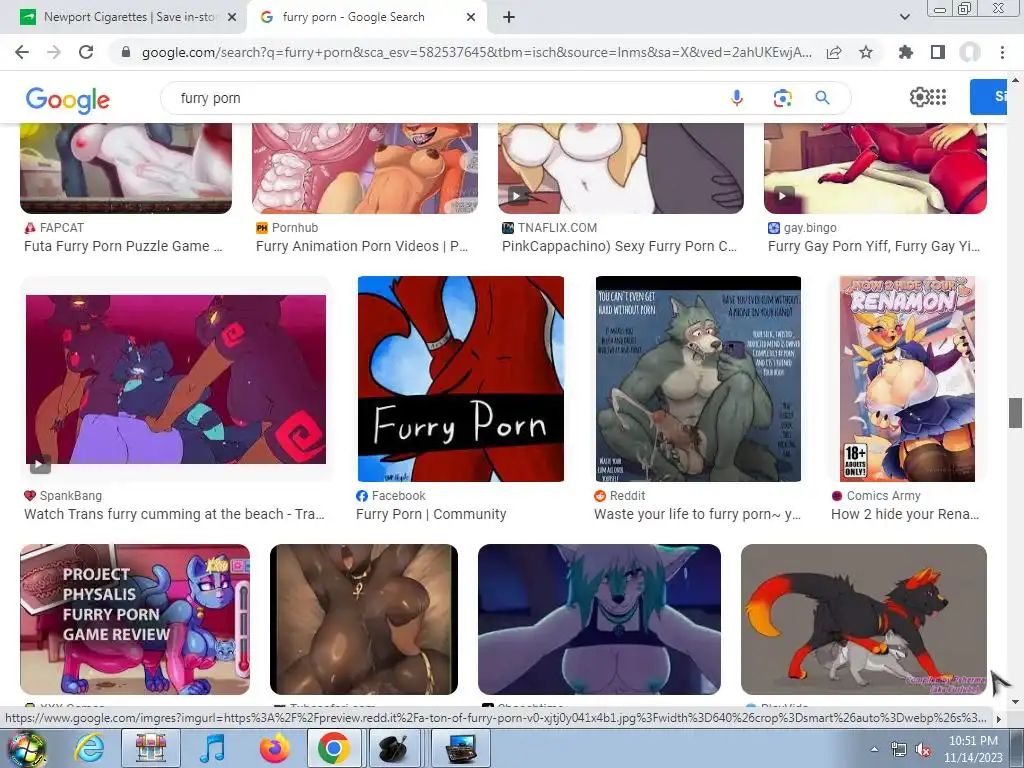Click the muted volume tray icon
Image resolution: width=1024 pixels, height=768 pixels.
[x=923, y=750]
